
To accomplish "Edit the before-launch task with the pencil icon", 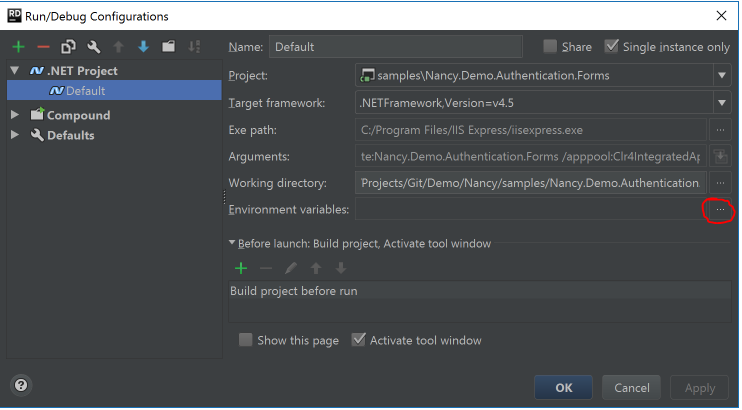I will tap(291, 268).
